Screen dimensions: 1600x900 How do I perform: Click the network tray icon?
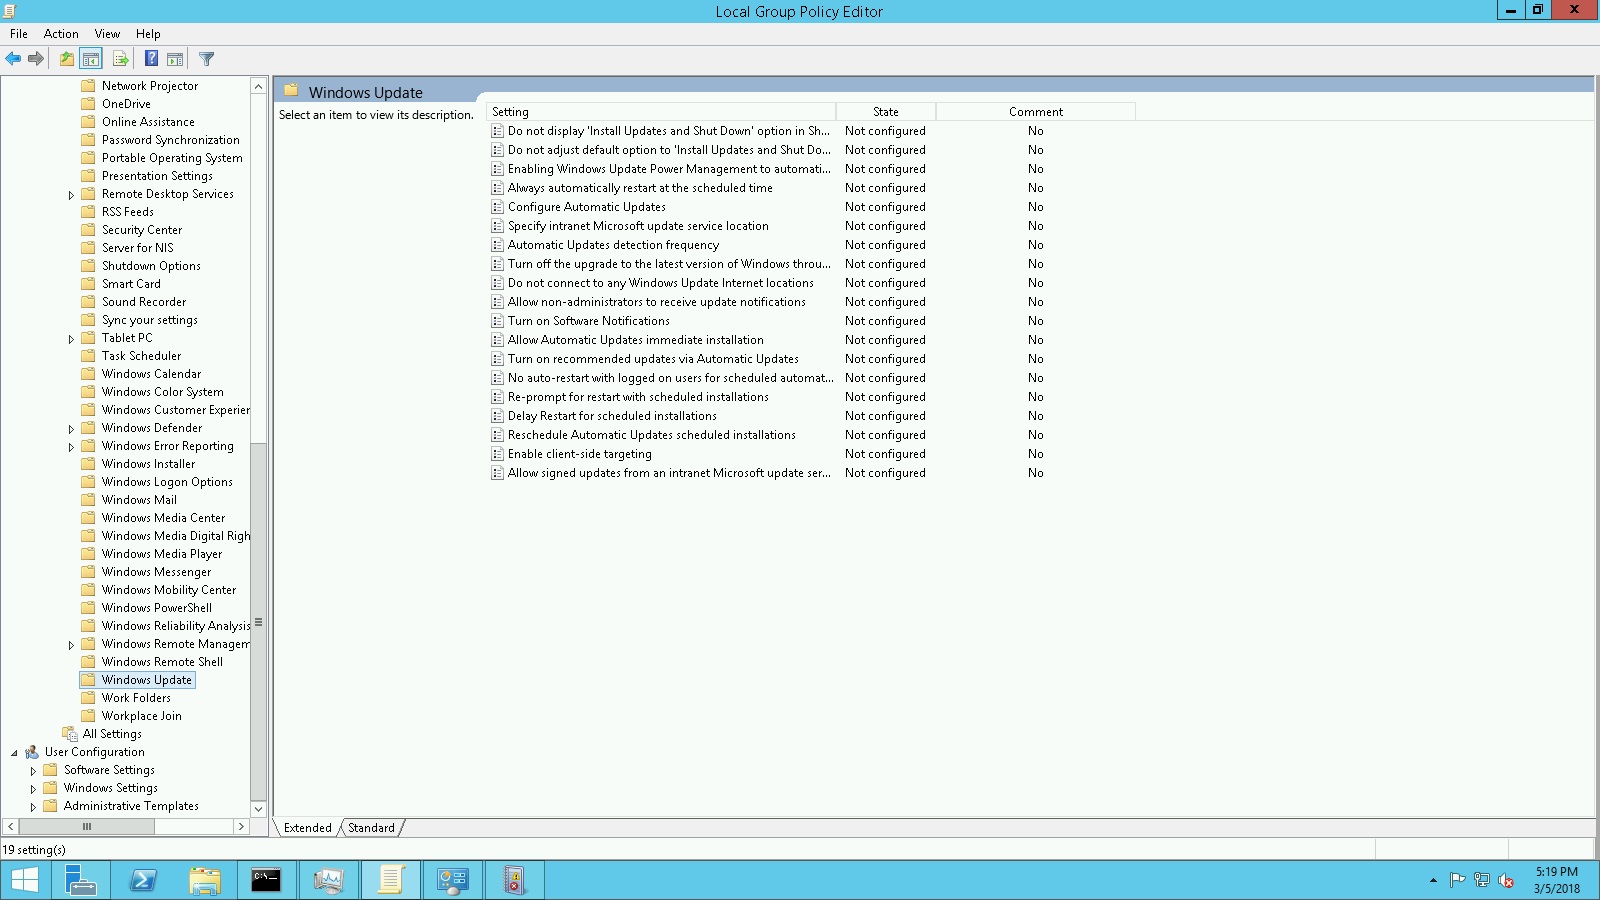(1482, 881)
